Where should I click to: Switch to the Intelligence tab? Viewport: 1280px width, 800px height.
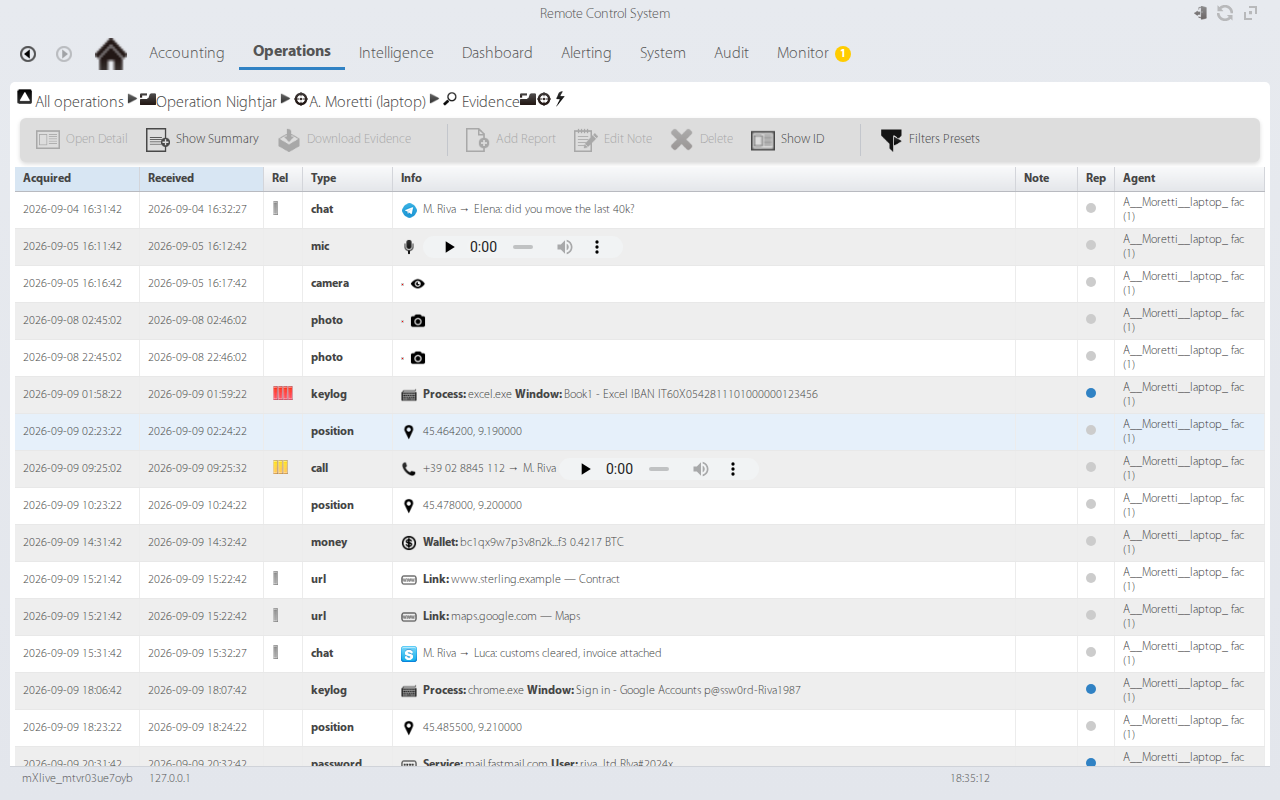(396, 53)
